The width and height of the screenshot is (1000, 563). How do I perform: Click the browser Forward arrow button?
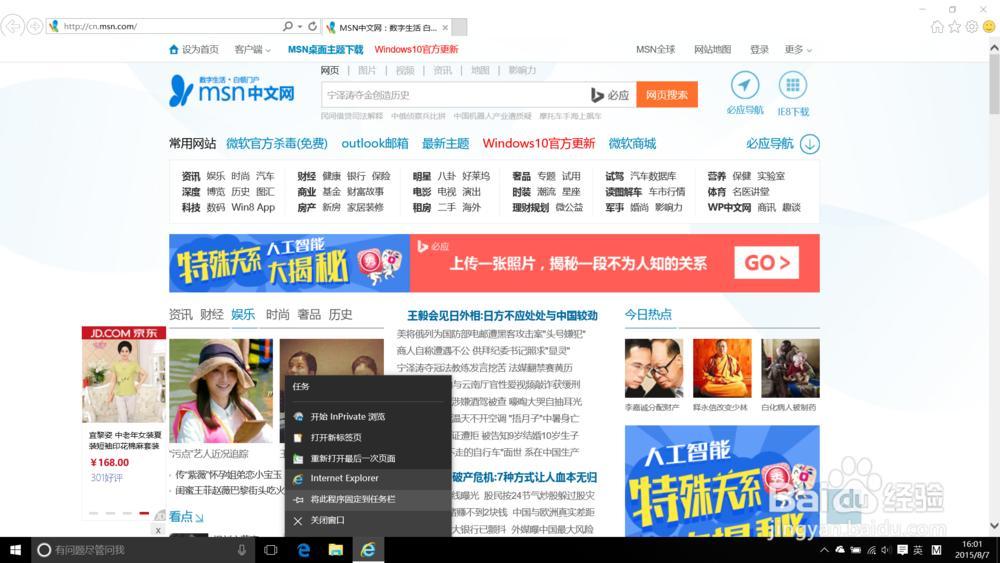pyautogui.click(x=34, y=26)
